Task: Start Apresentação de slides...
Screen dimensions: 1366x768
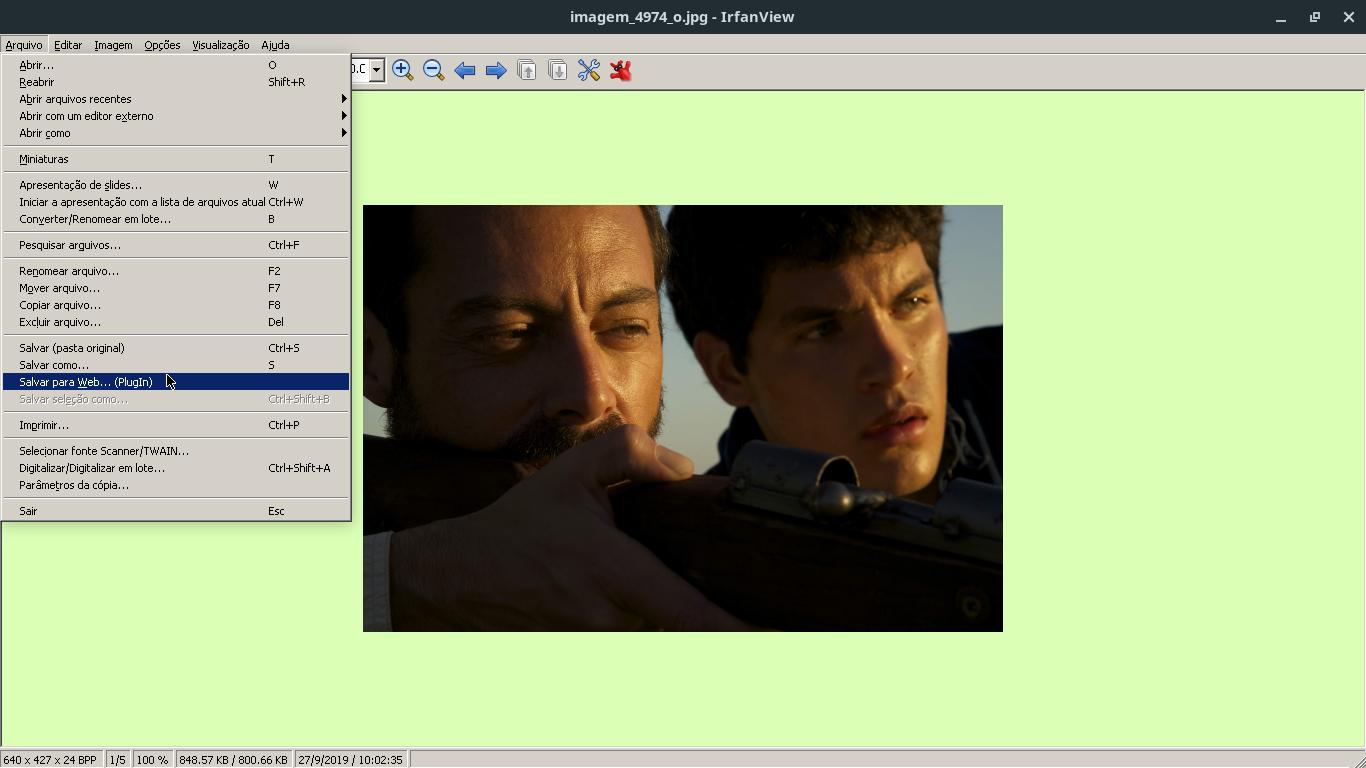Action: pos(176,185)
